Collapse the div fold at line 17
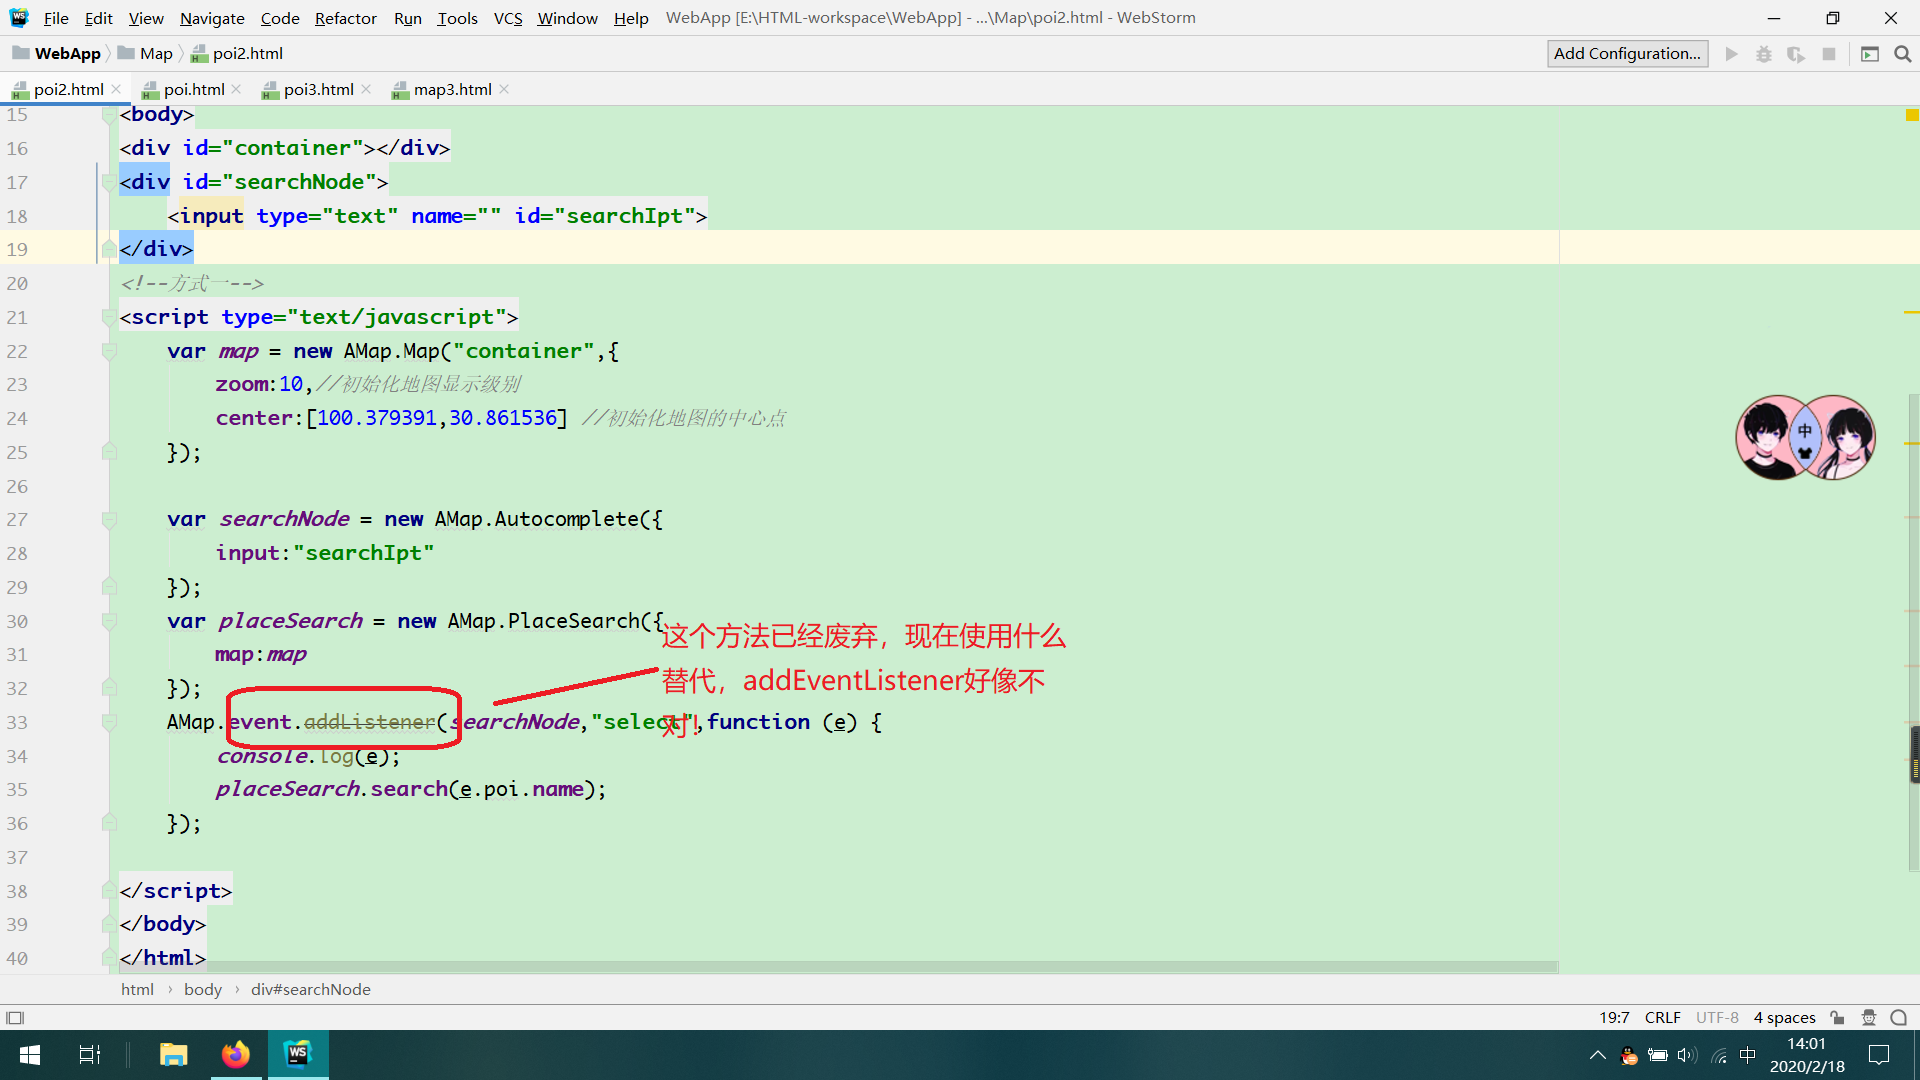This screenshot has width=1920, height=1080. pos(109,182)
